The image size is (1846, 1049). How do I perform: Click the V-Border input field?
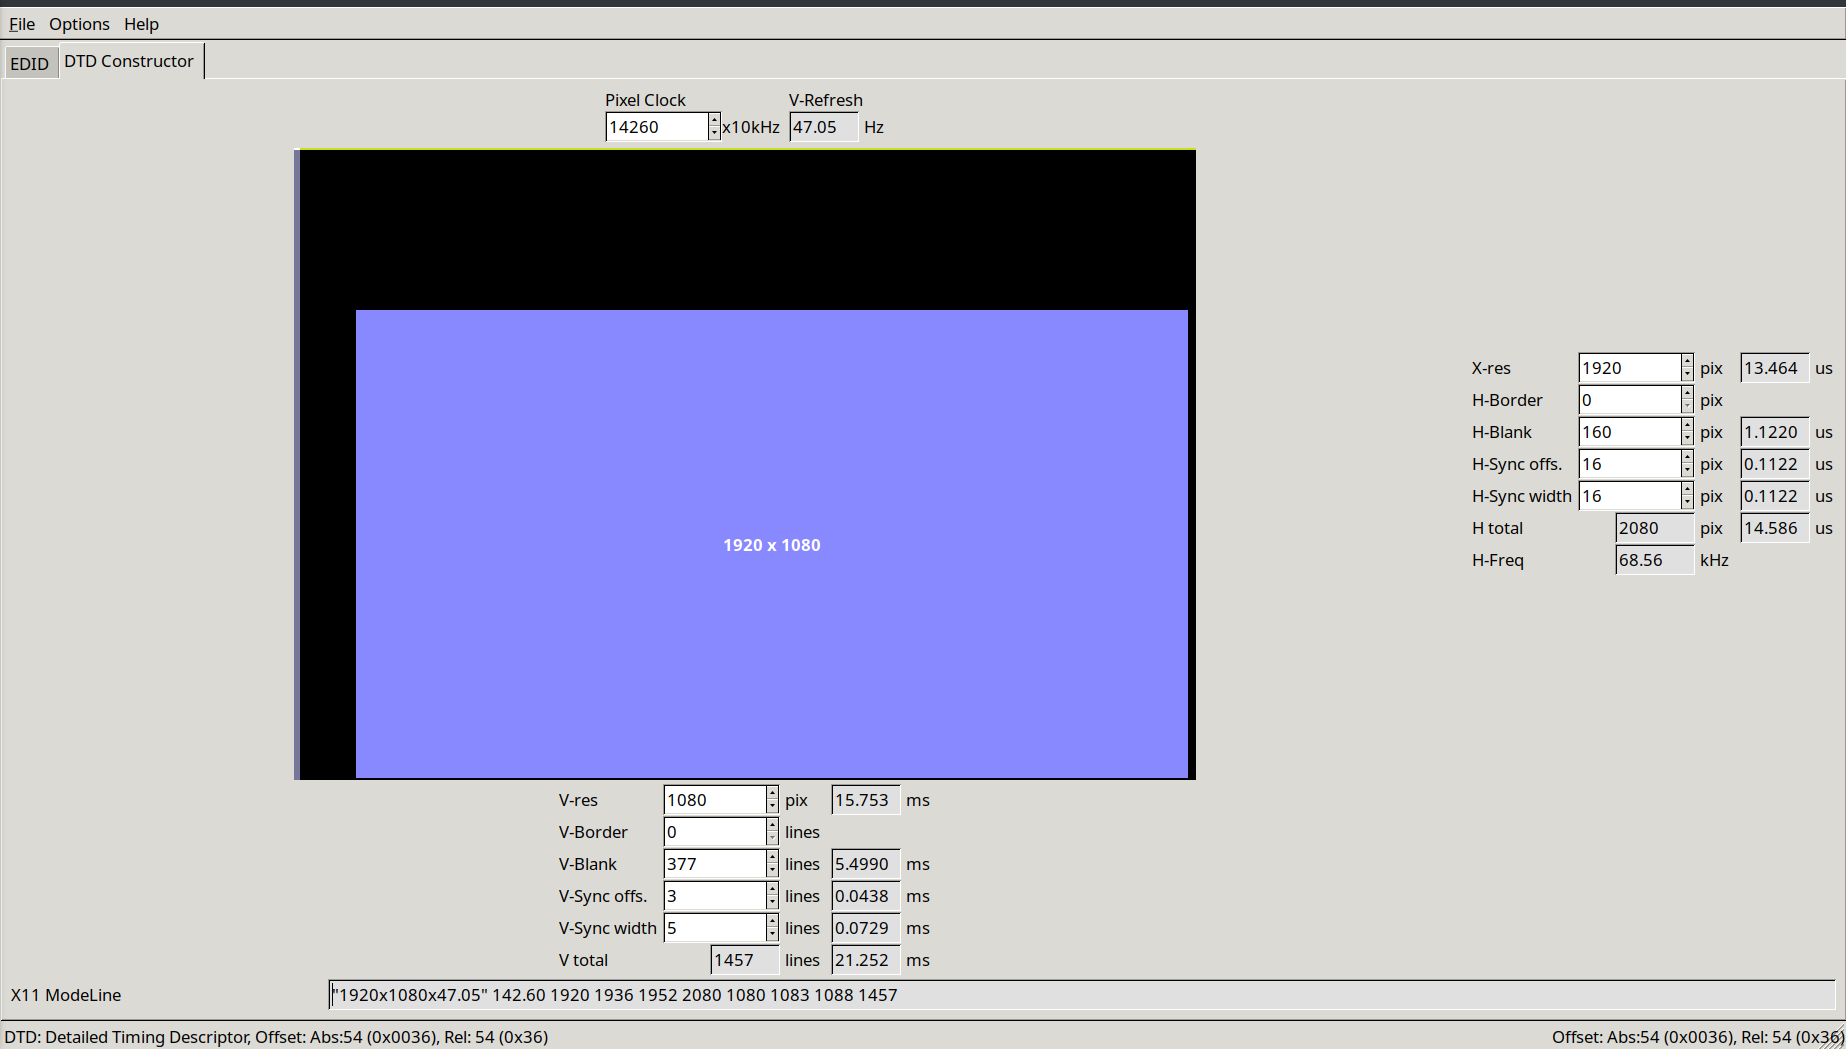pos(715,832)
